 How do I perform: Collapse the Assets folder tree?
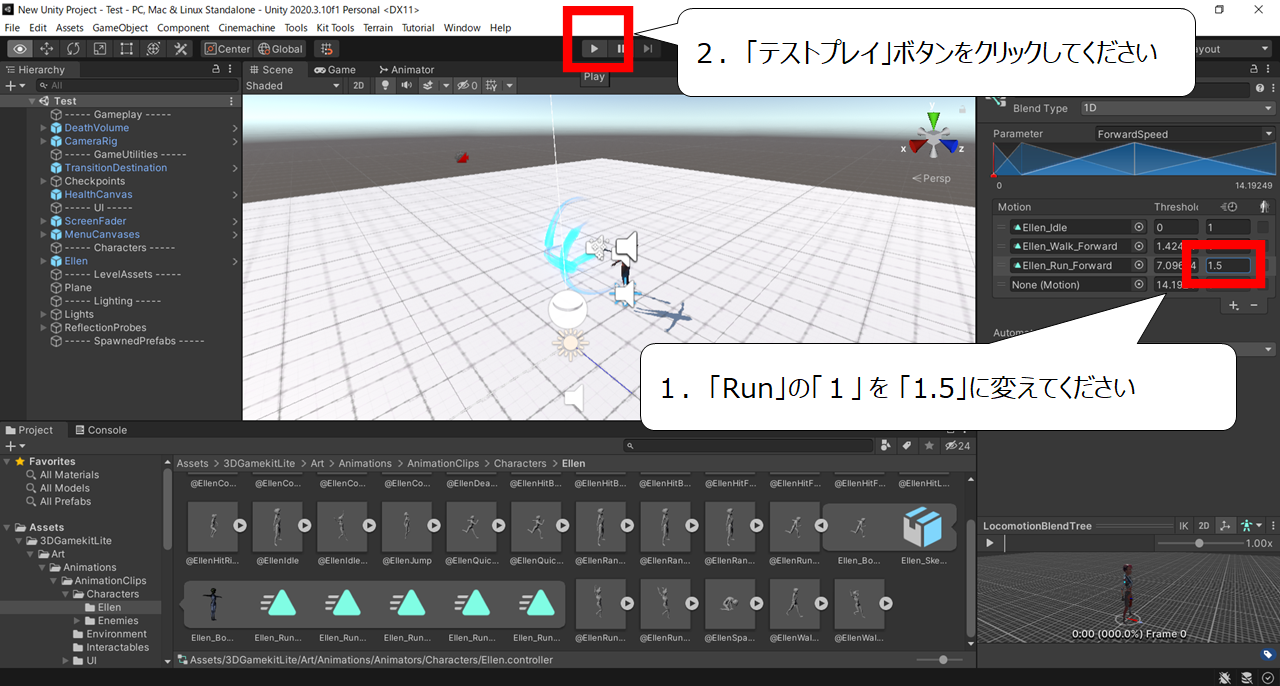(9, 527)
